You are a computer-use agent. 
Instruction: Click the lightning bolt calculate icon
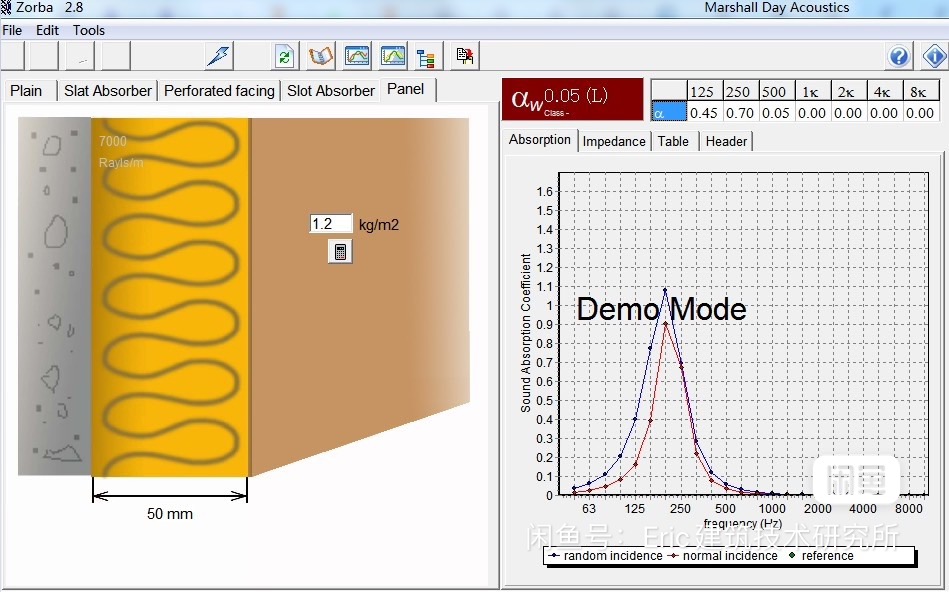pos(219,56)
